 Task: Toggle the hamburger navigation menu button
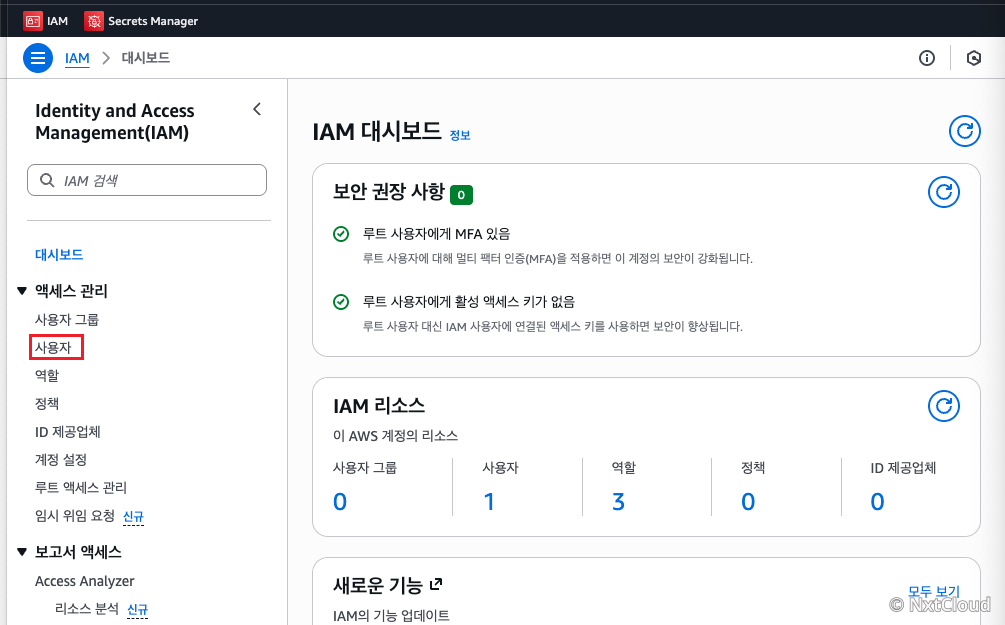pyautogui.click(x=38, y=58)
